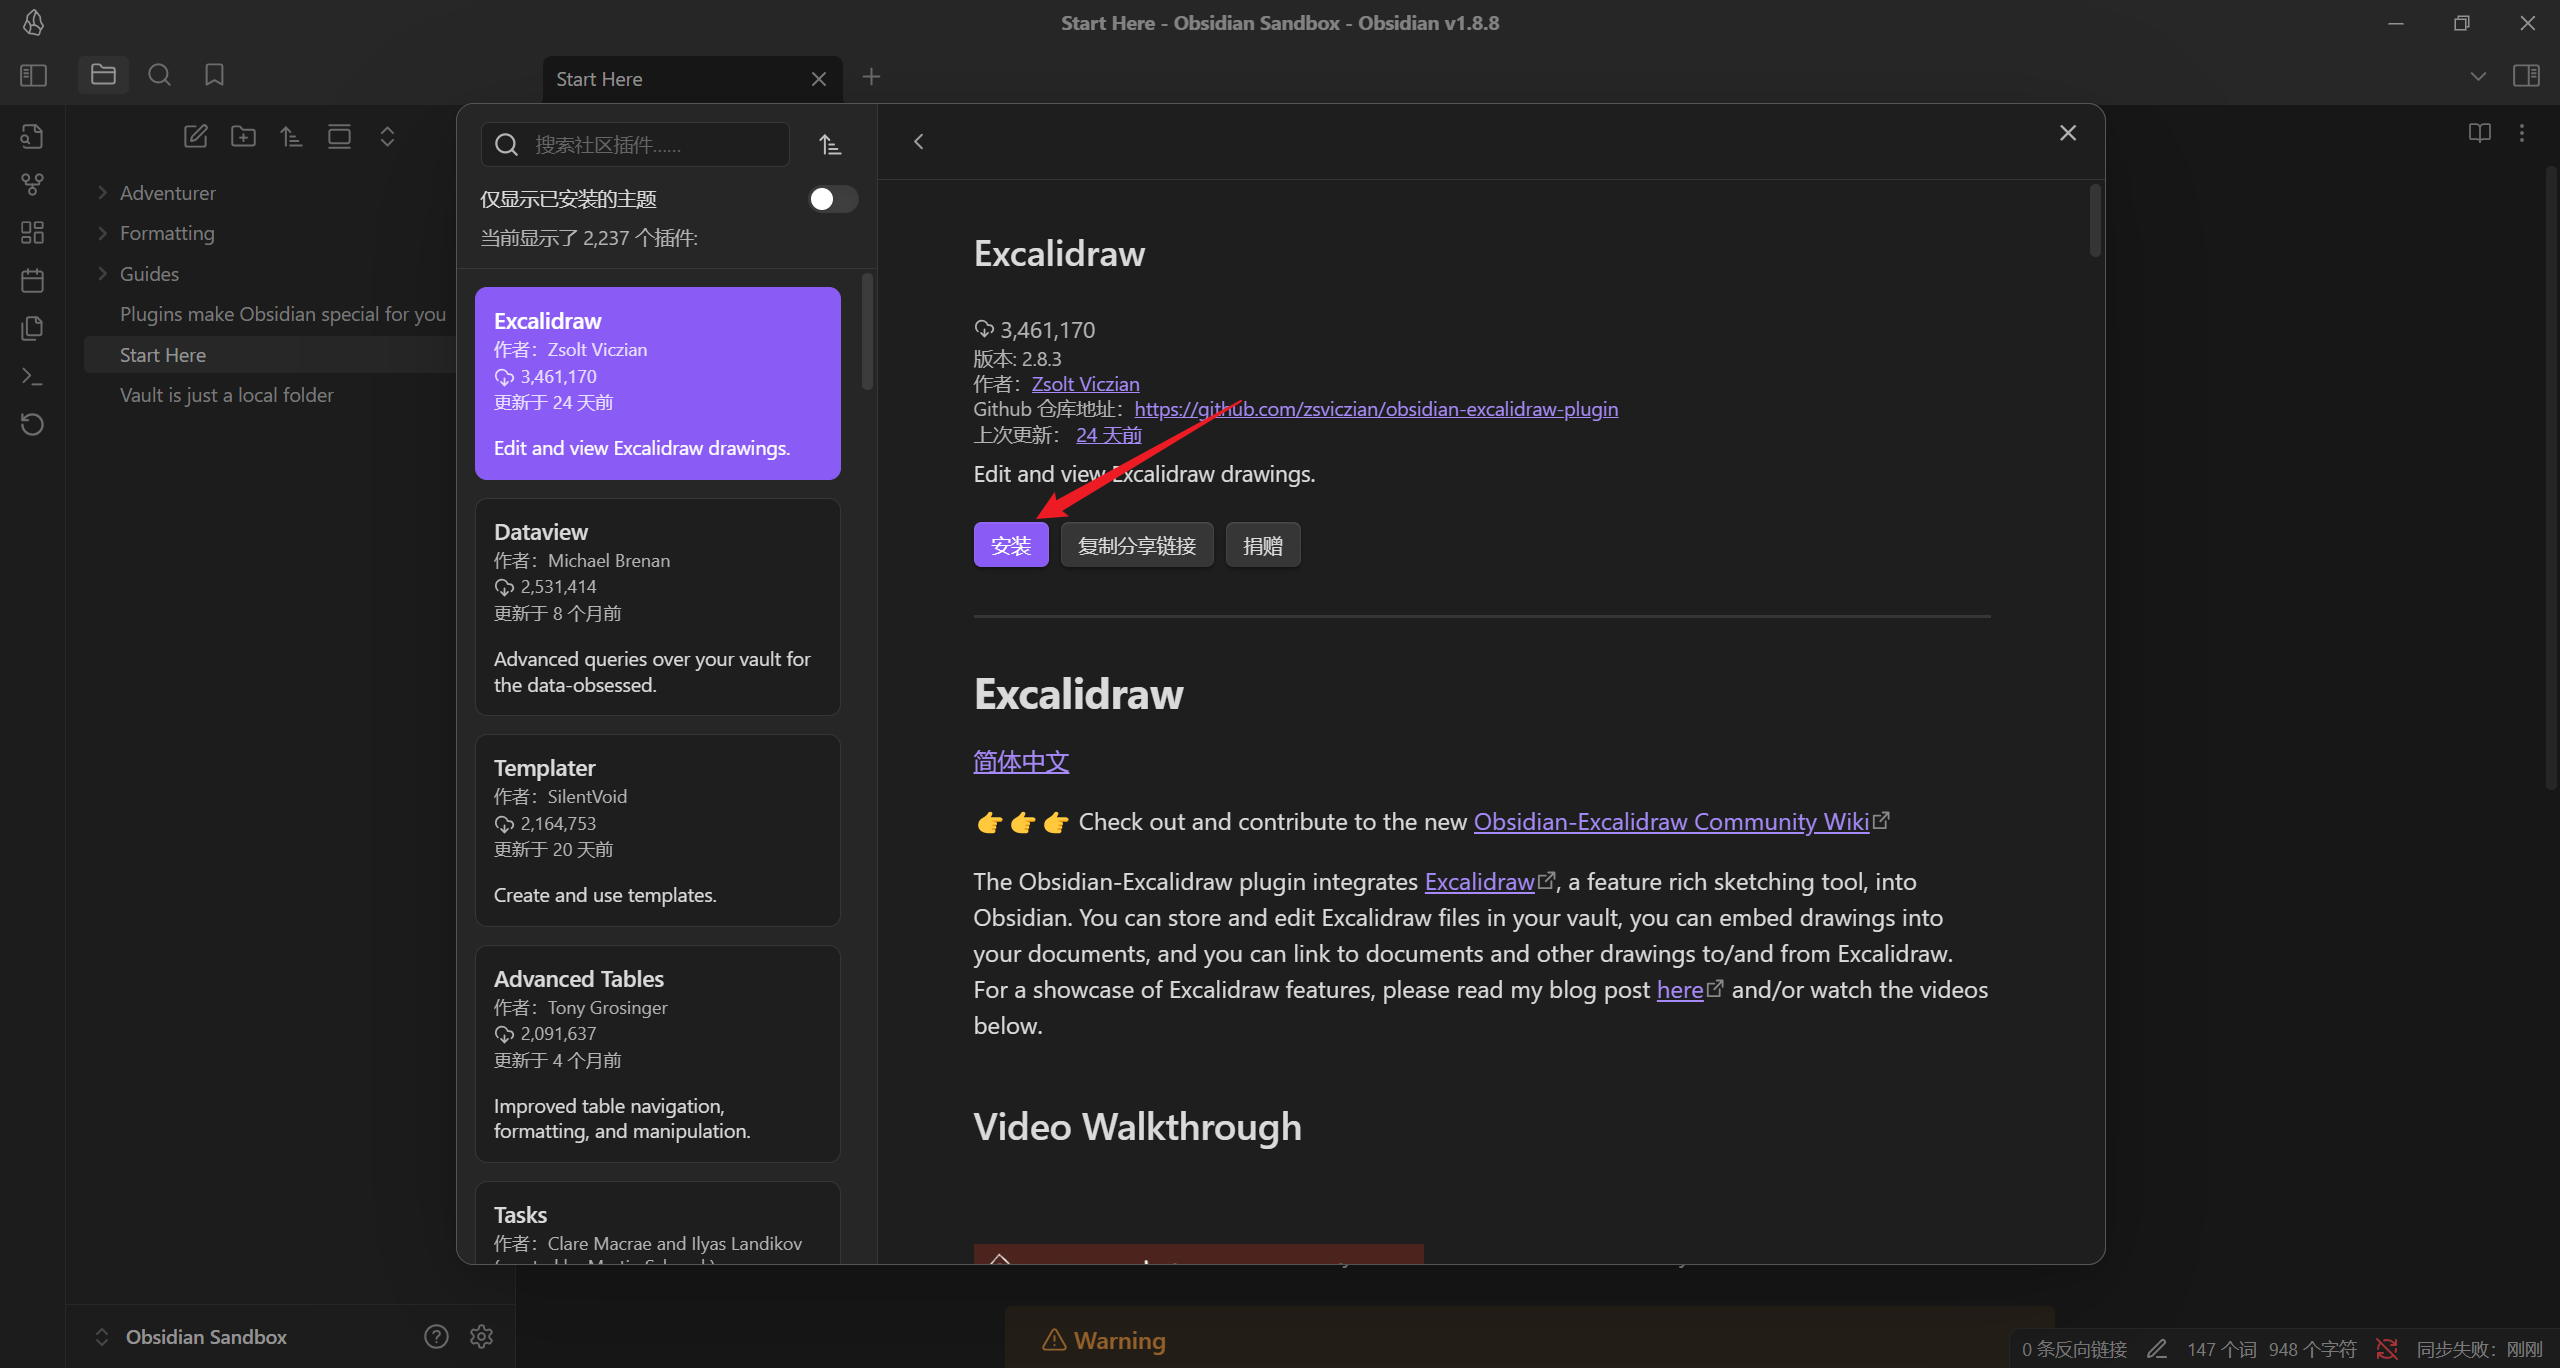Open daily note calendar icon

[x=32, y=280]
